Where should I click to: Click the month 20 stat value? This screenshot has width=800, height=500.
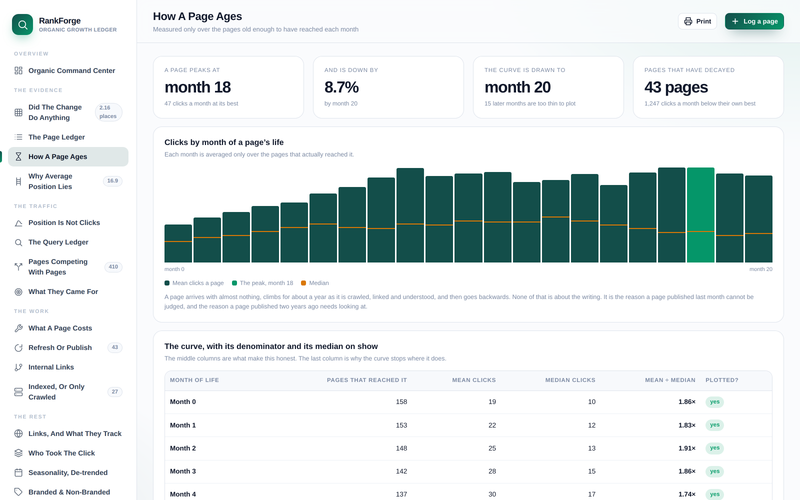(x=517, y=87)
